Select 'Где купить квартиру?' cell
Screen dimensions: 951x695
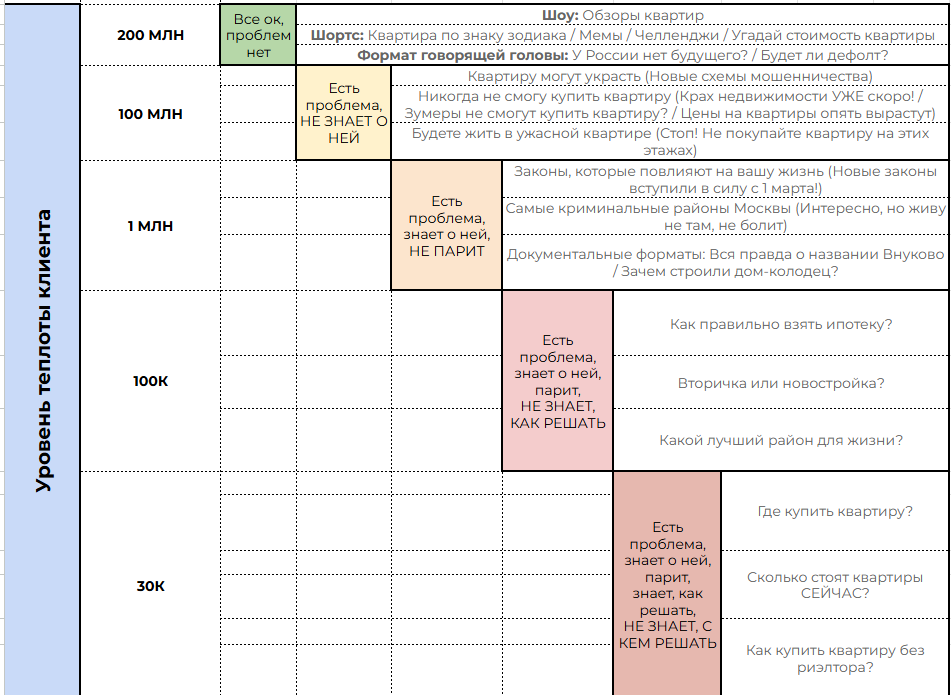(835, 511)
